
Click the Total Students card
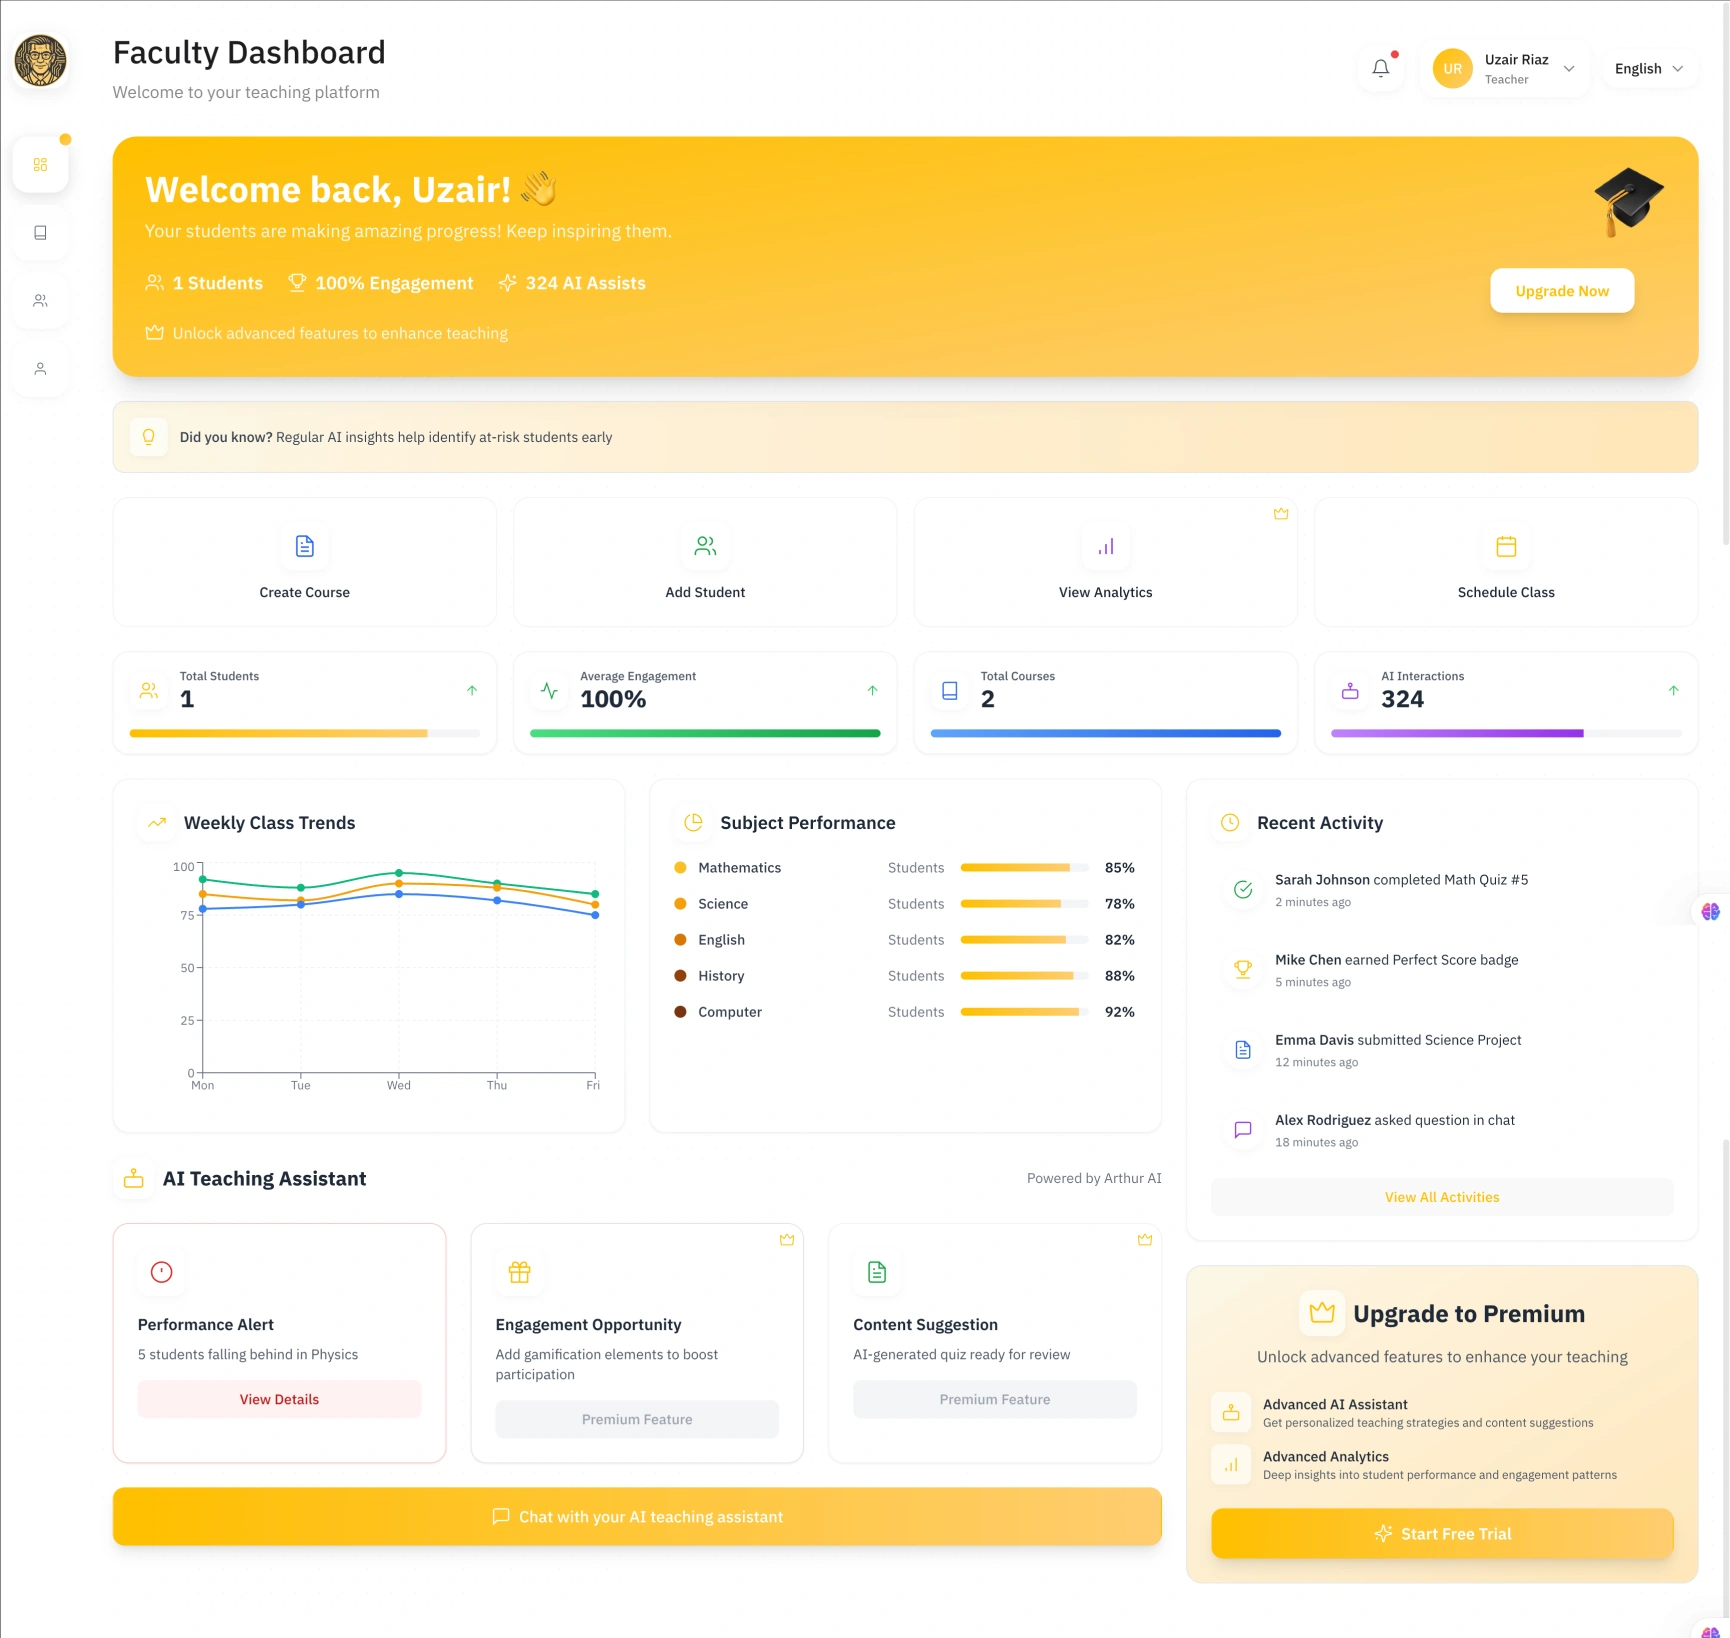tap(305, 703)
